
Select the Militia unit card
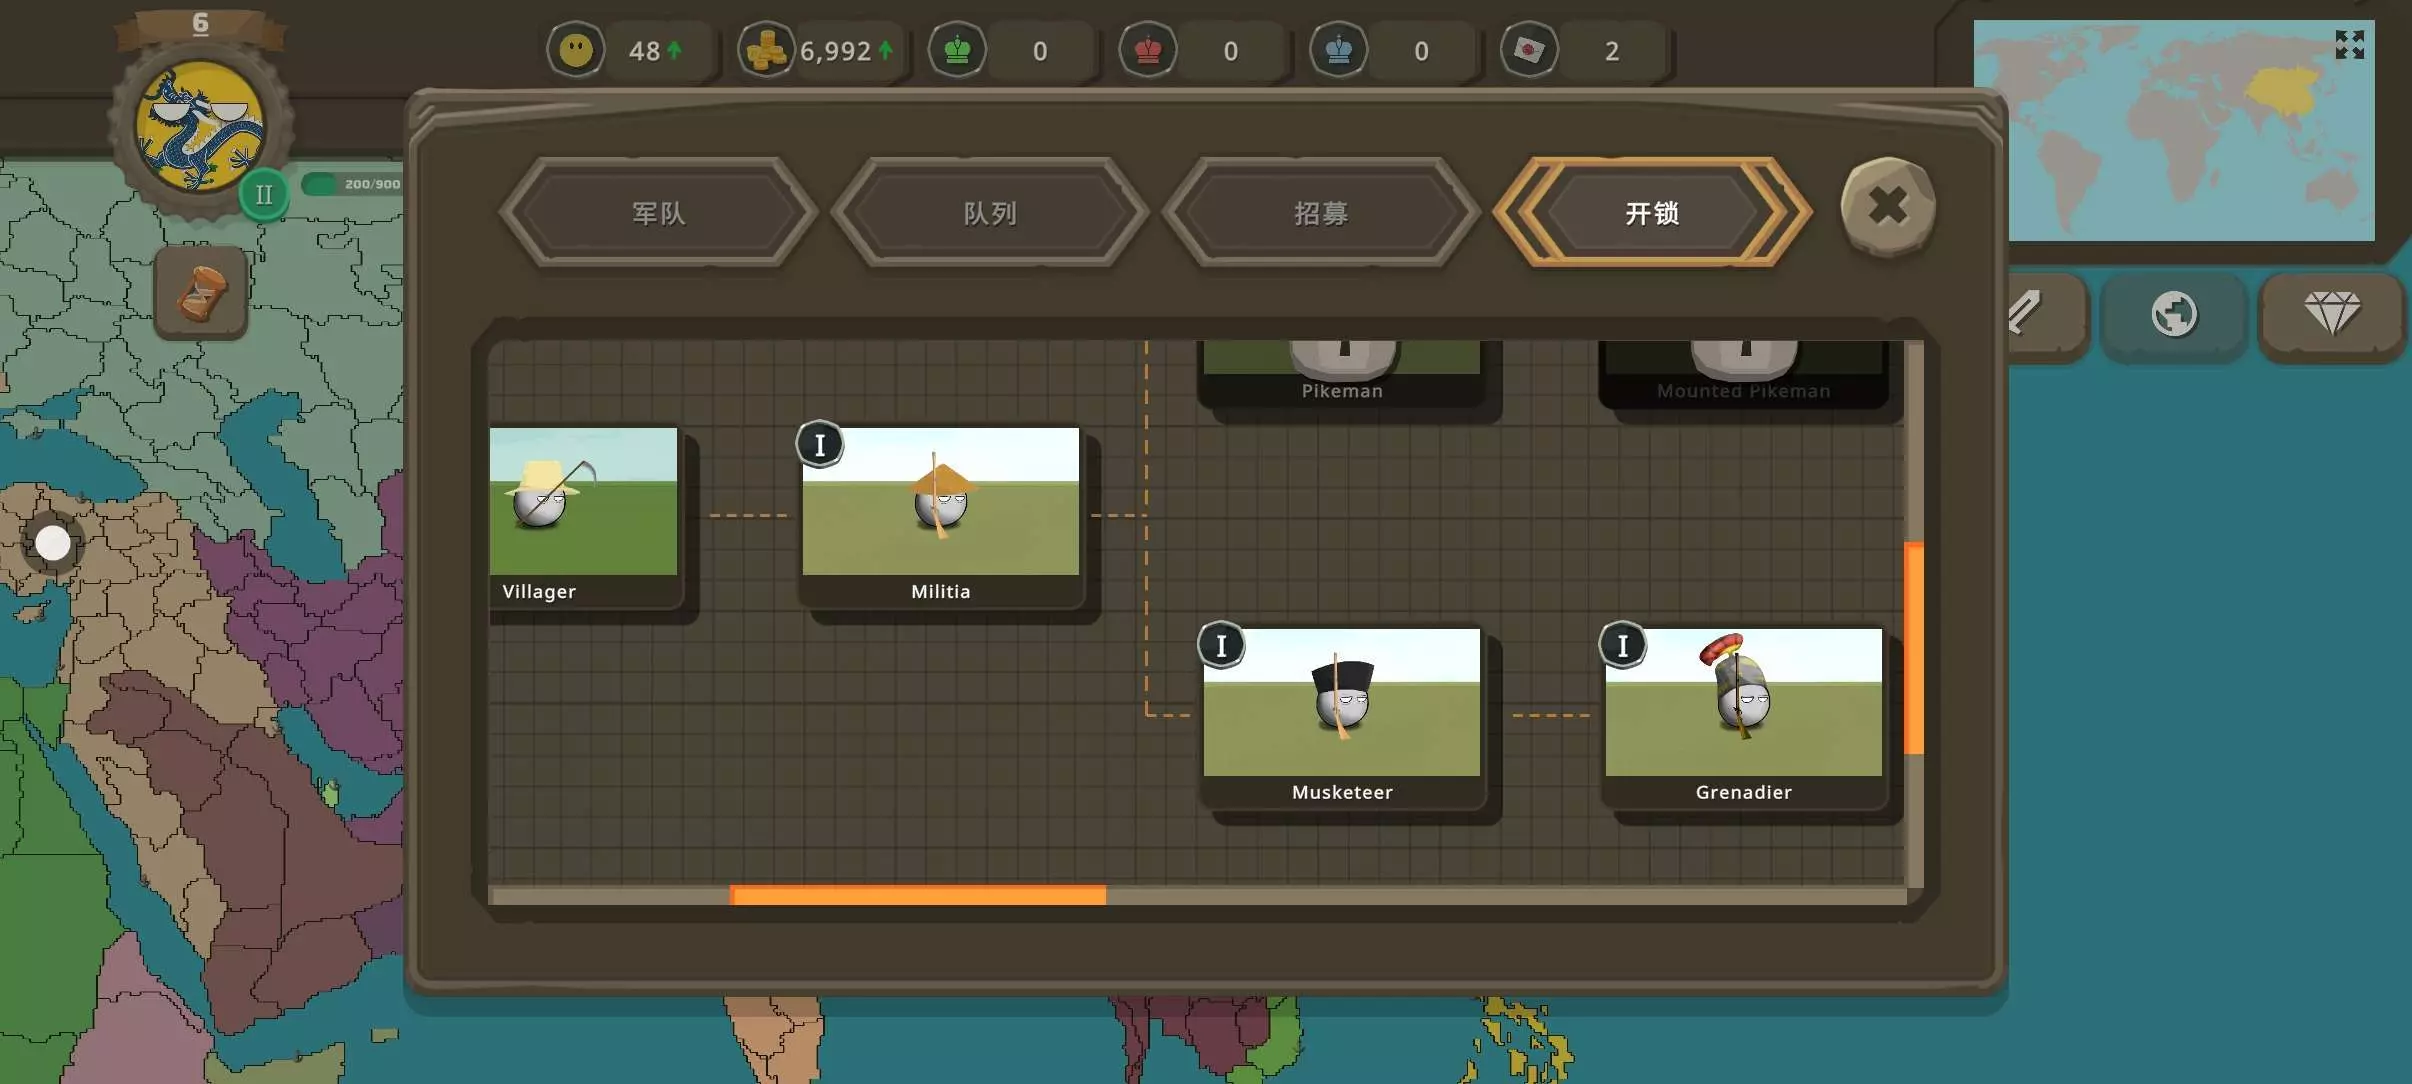coord(940,514)
